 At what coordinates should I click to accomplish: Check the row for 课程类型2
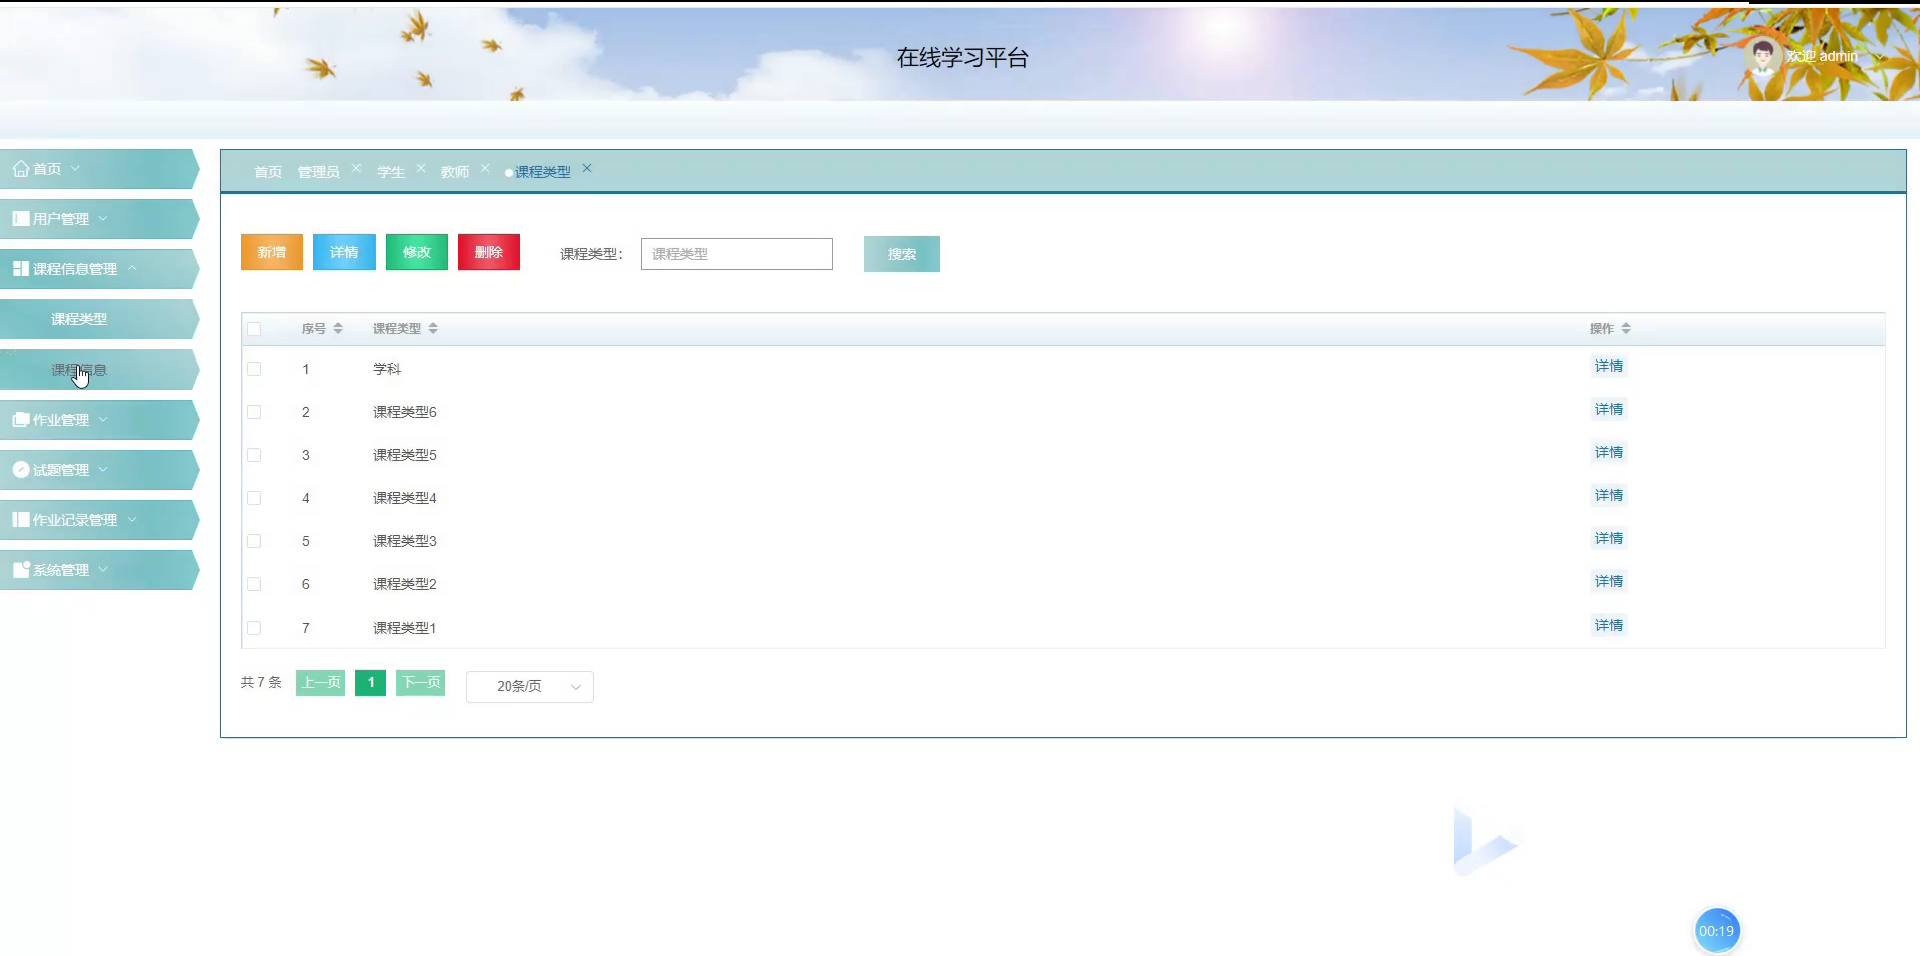[x=254, y=584]
